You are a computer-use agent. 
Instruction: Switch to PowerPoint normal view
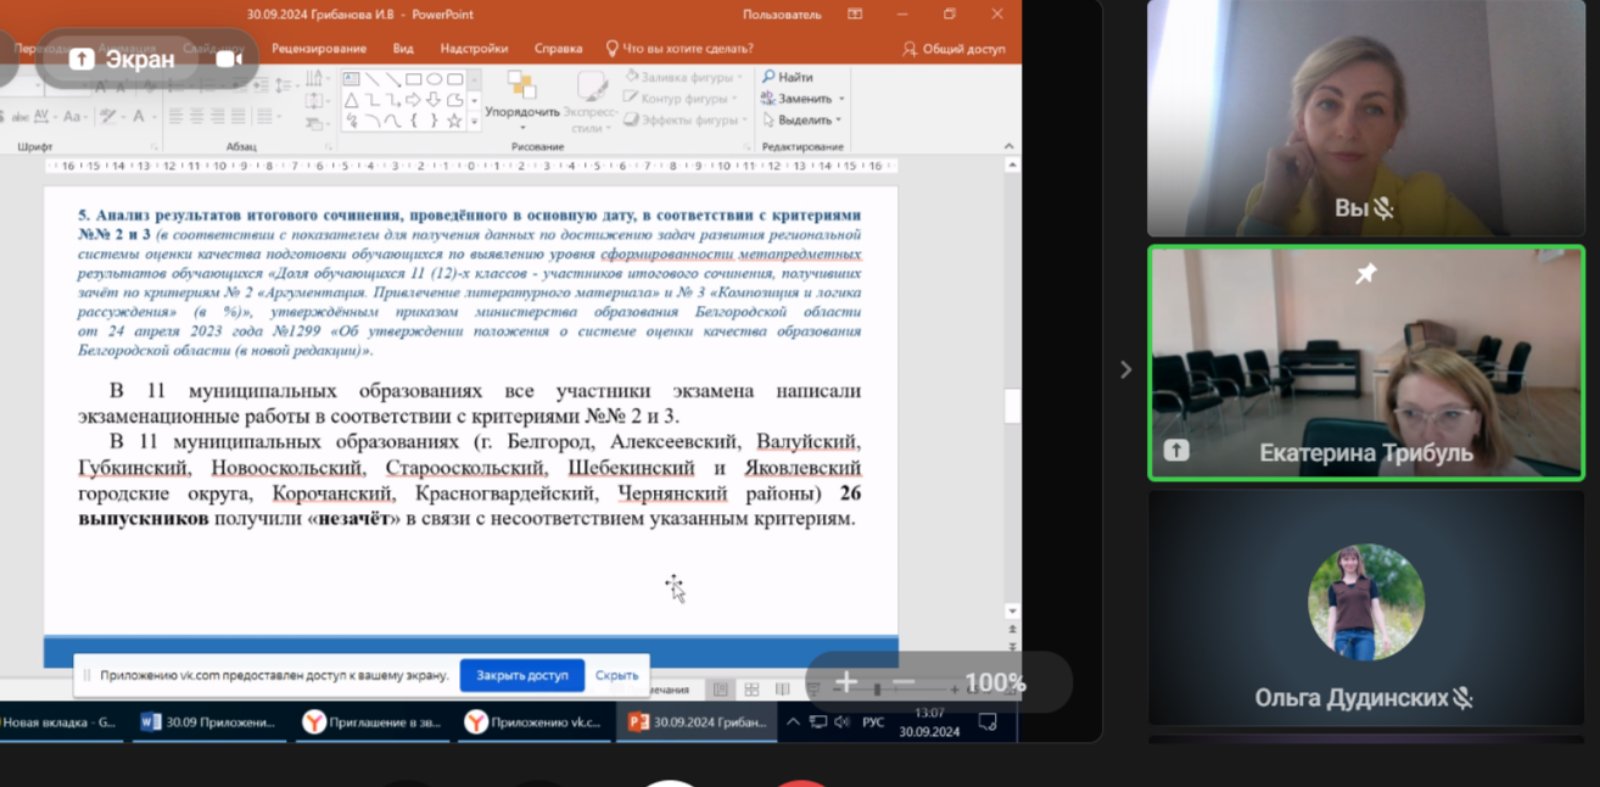(720, 689)
